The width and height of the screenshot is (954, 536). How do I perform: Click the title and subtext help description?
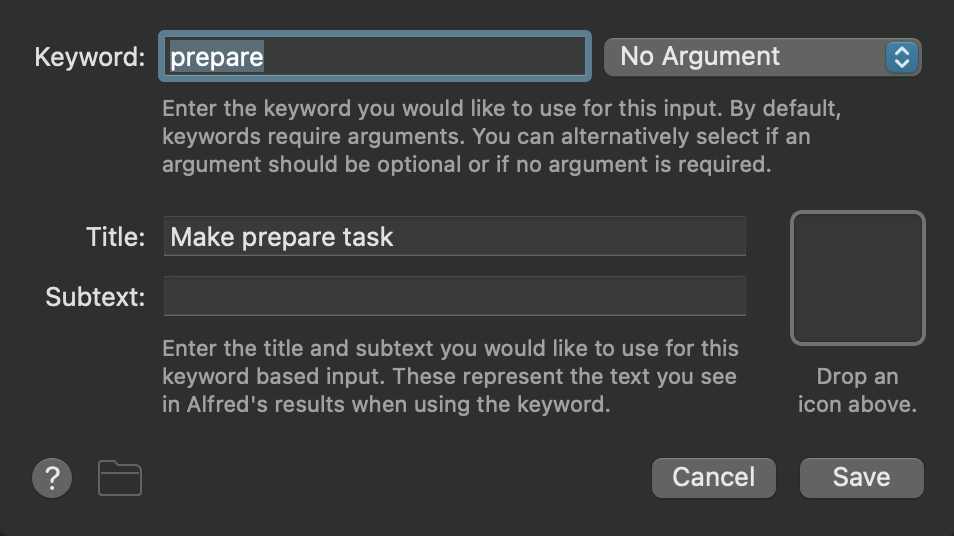click(x=450, y=377)
